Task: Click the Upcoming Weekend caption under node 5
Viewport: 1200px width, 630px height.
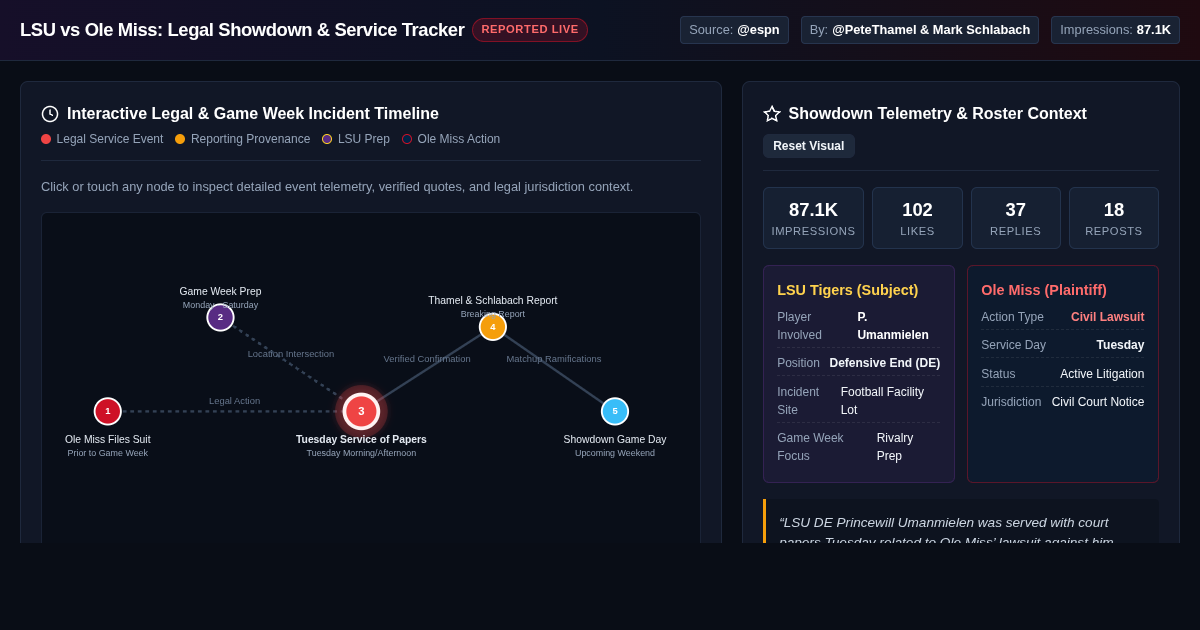Action: 615,453
